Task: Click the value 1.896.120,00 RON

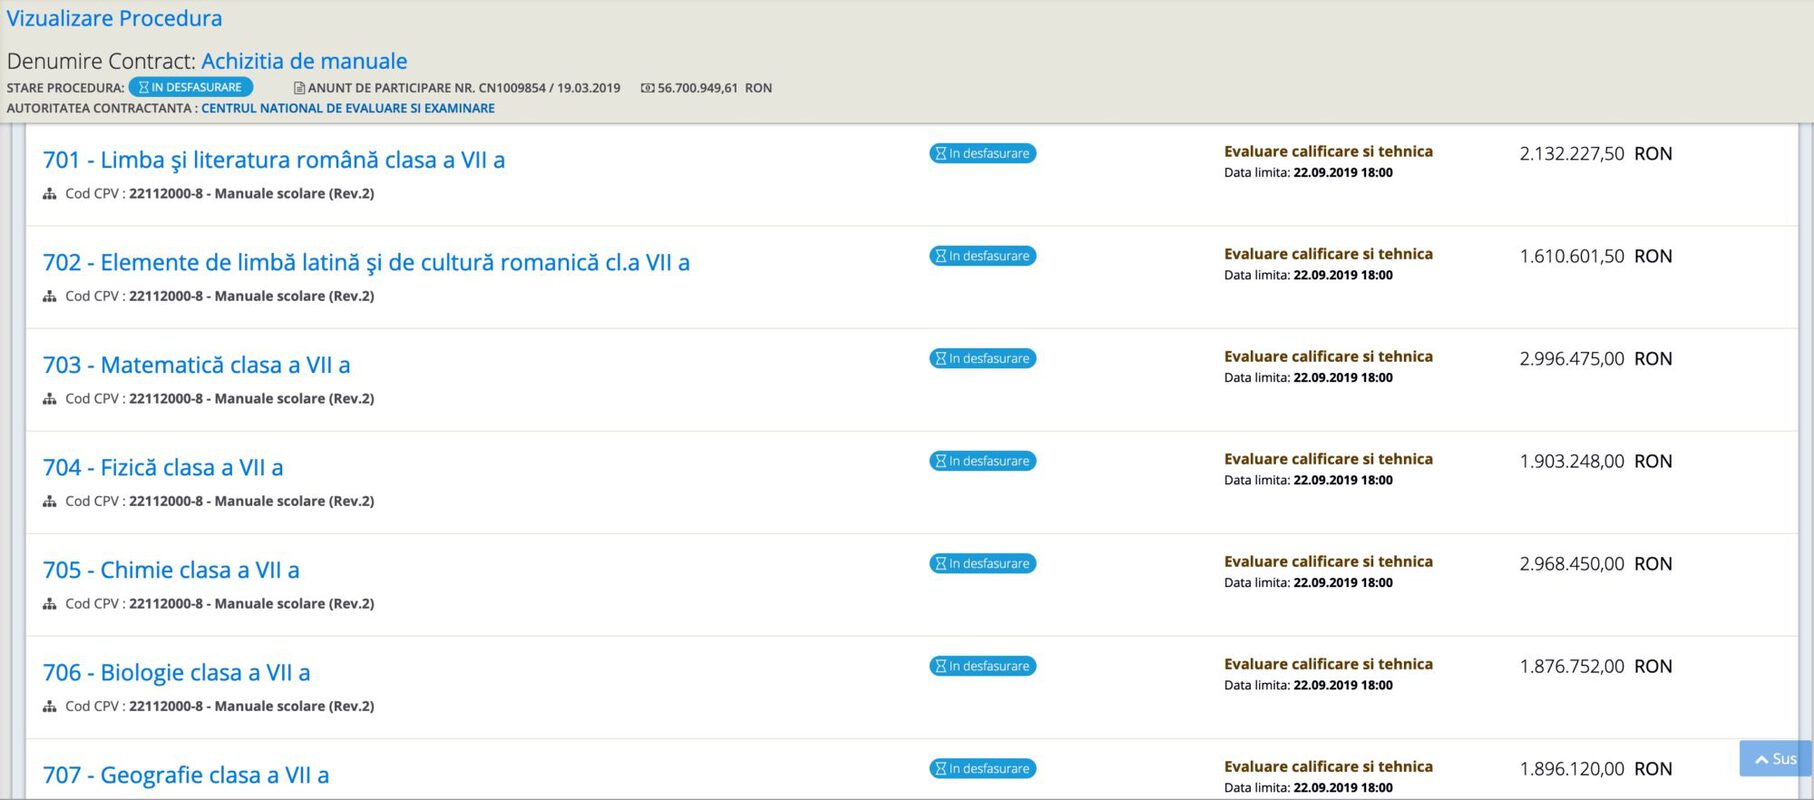Action: (x=1596, y=769)
